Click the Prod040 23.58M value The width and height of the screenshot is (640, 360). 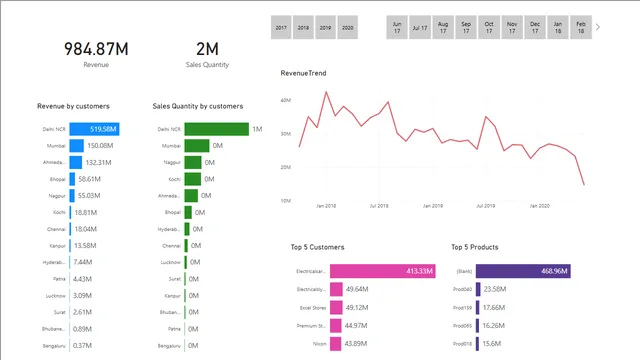pos(495,289)
